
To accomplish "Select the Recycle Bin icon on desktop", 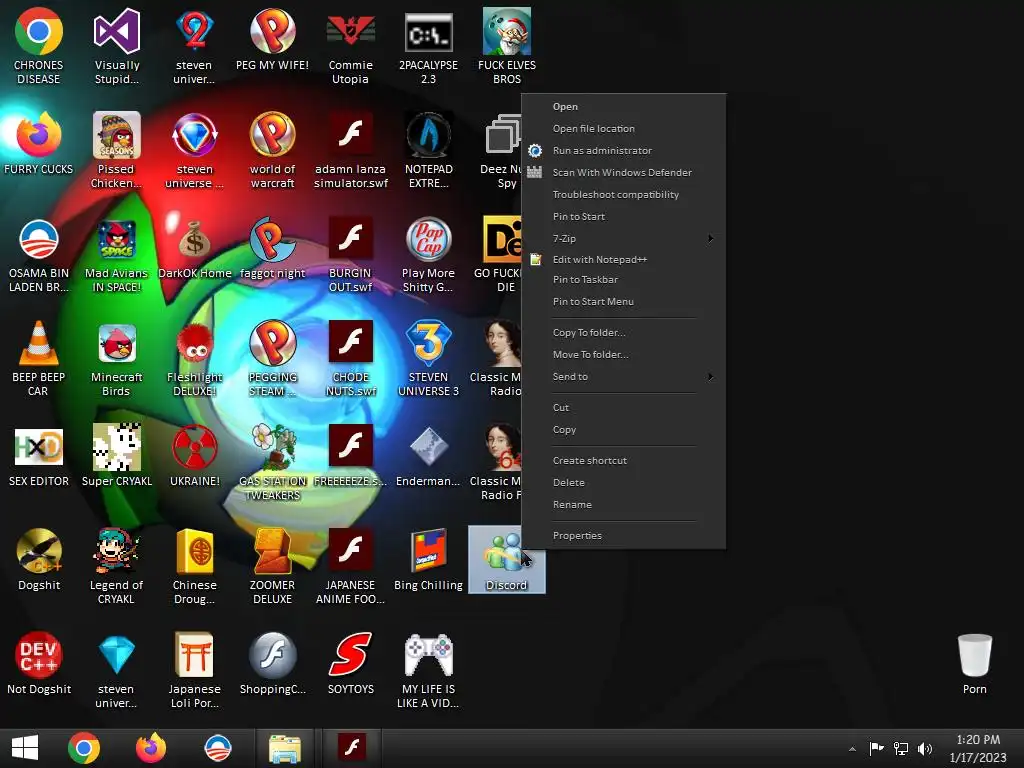I will pos(974,664).
